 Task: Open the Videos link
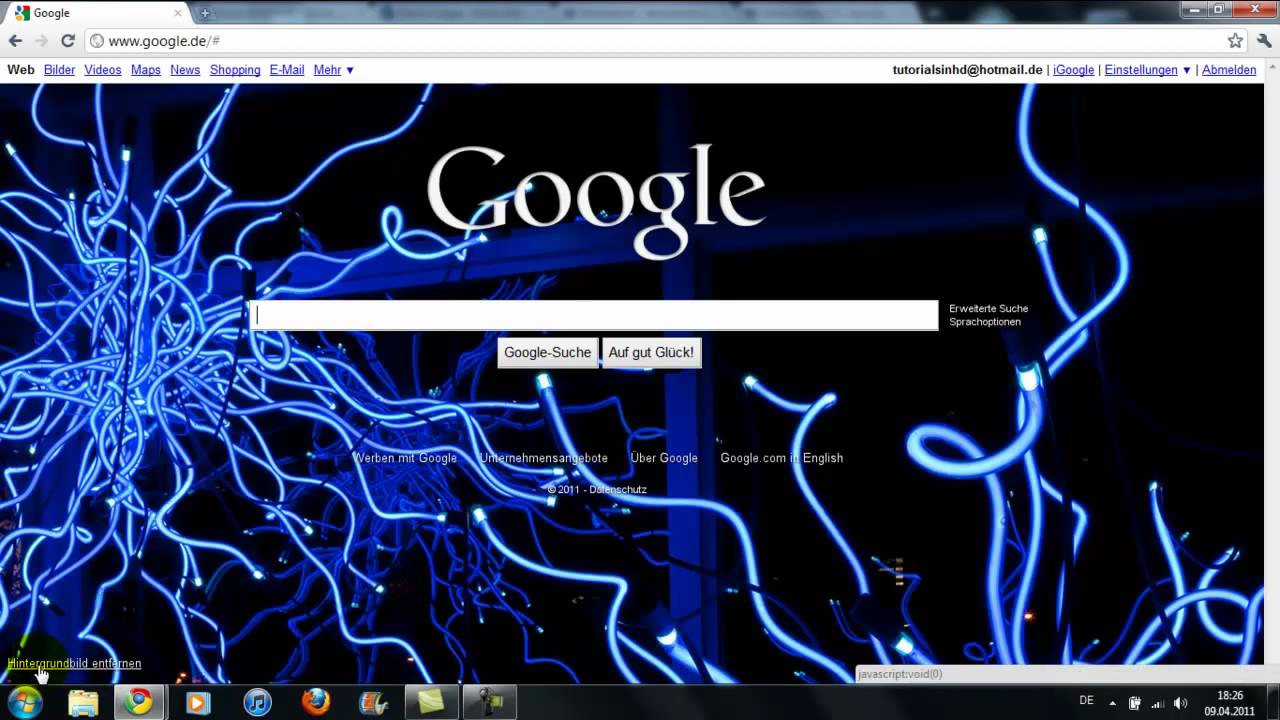pos(103,70)
